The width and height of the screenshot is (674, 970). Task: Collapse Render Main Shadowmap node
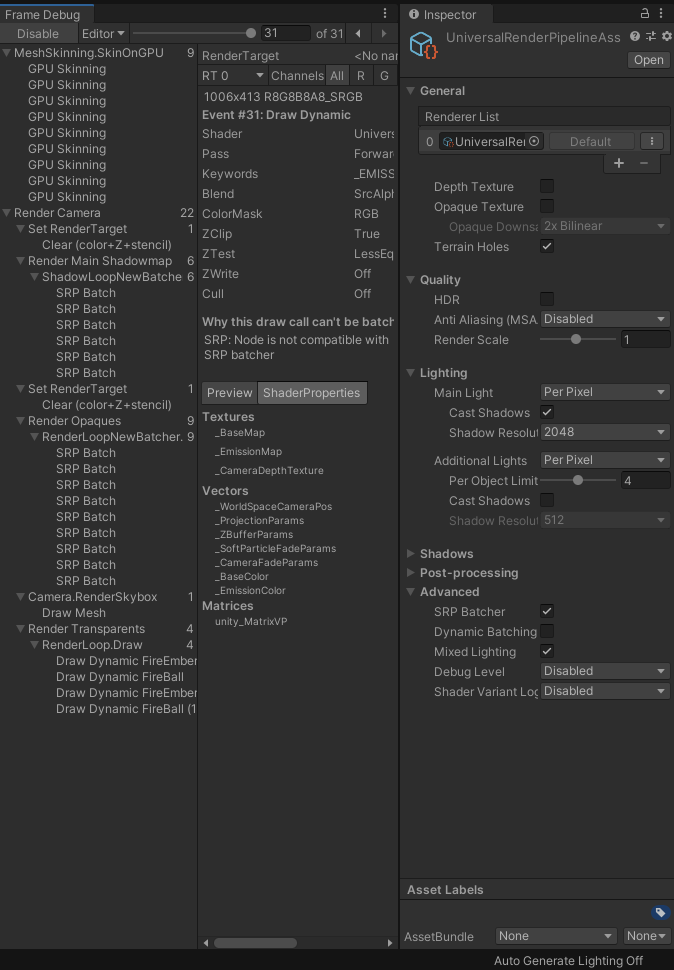click(x=20, y=261)
